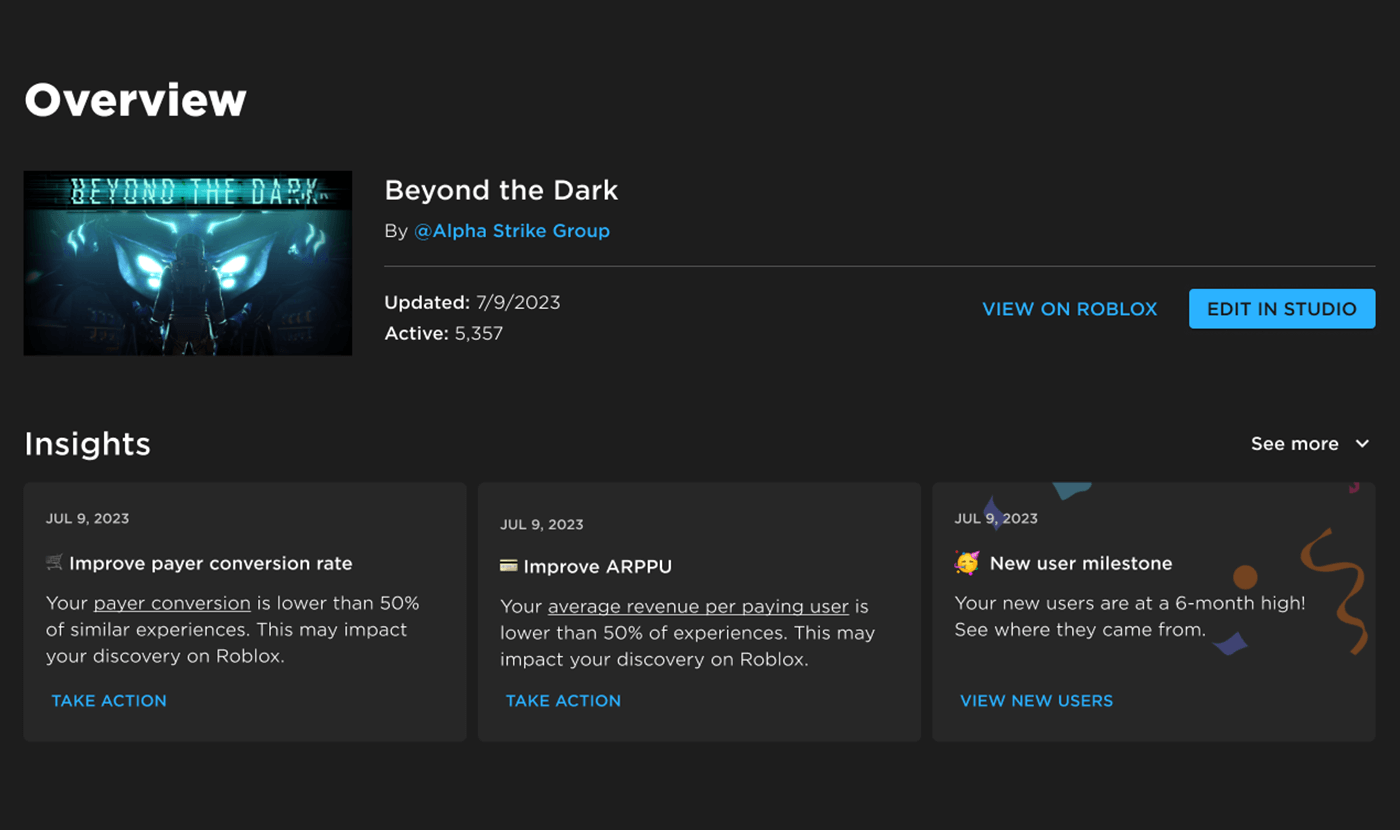Image resolution: width=1400 pixels, height=830 pixels.
Task: Open See more insights
Action: 1294,444
